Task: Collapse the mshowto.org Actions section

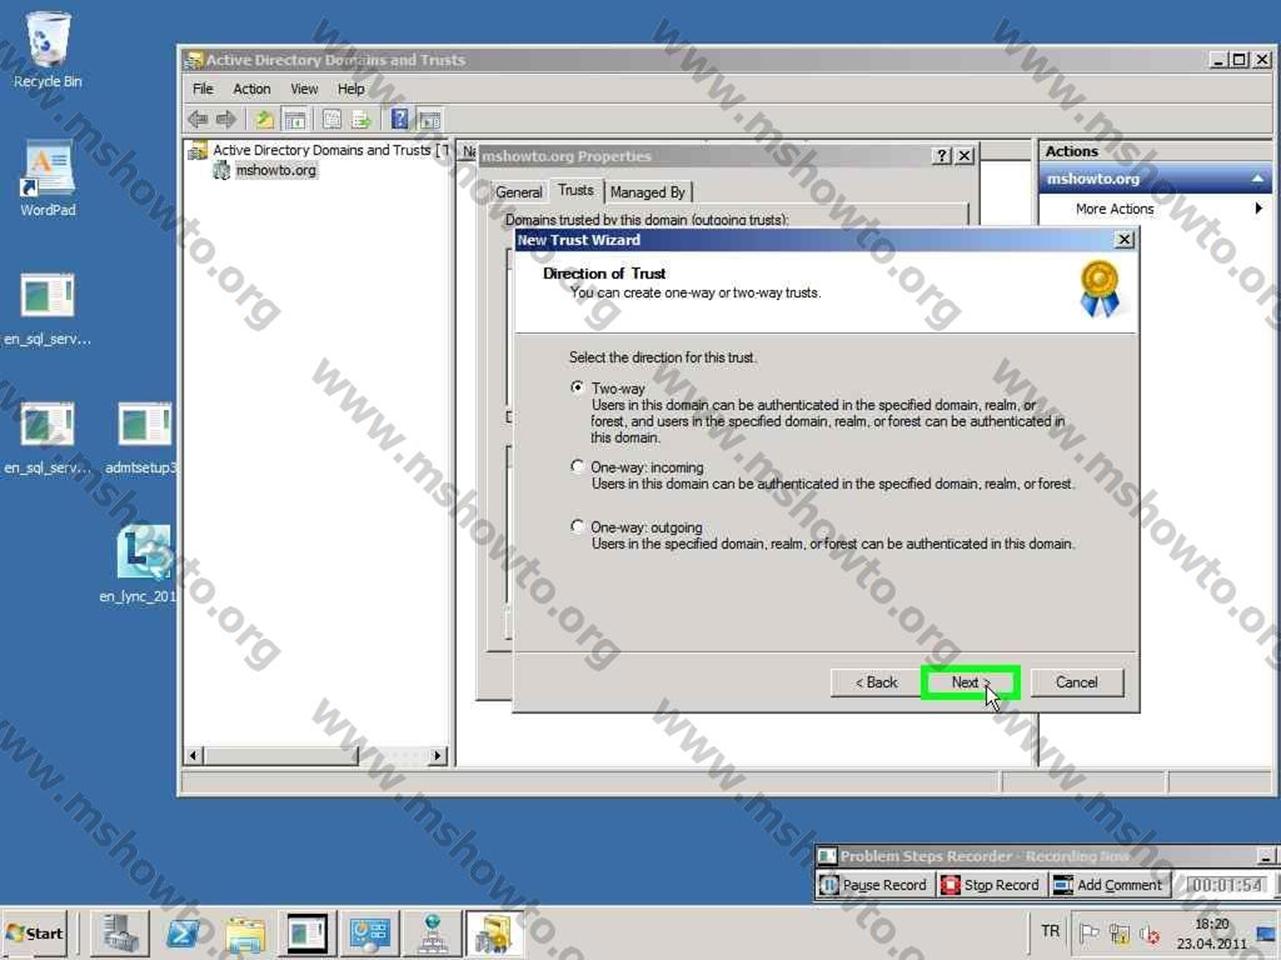Action: 1257,179
